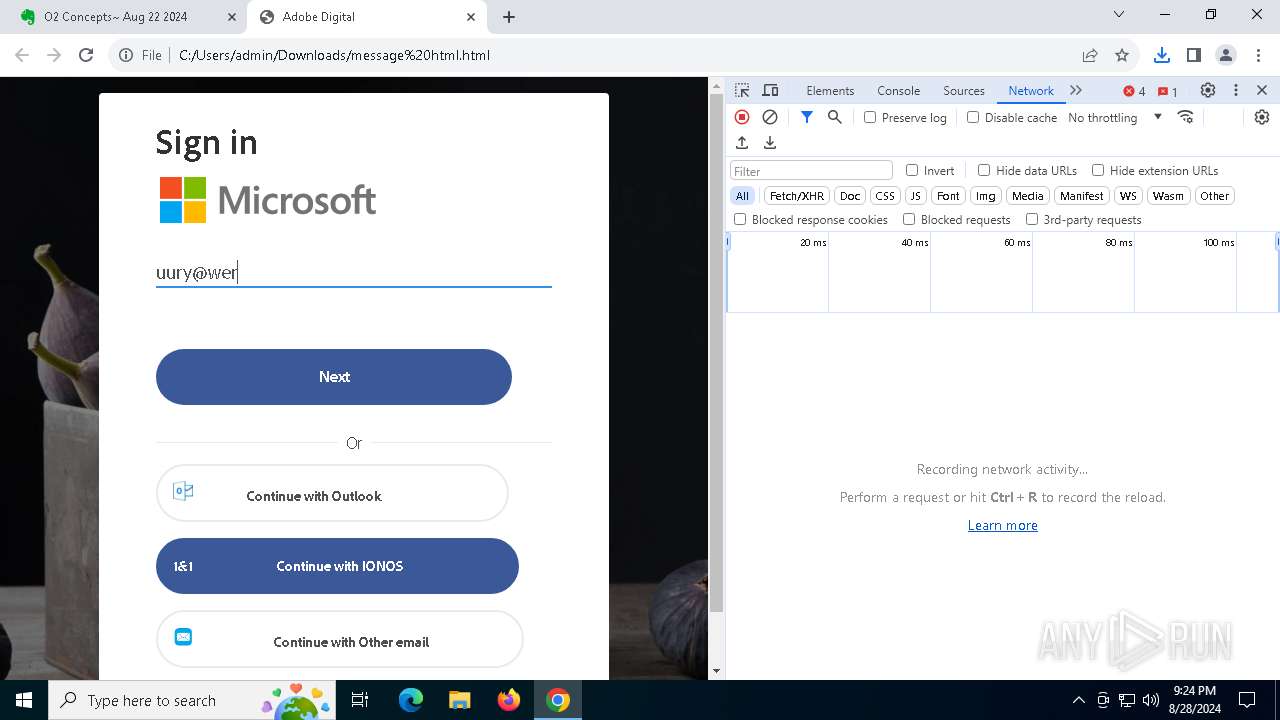Click Continue with IONOS
The width and height of the screenshot is (1280, 720).
337,566
